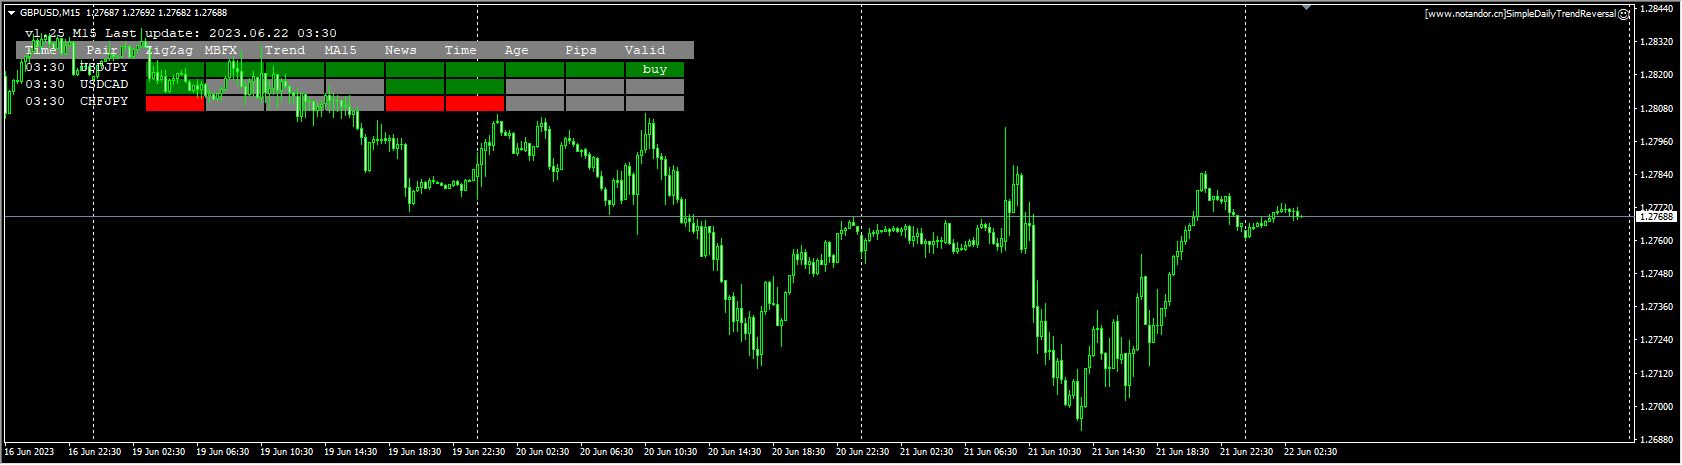Select the Trend column header
Viewport: 1682px width, 465px height.
tap(285, 50)
